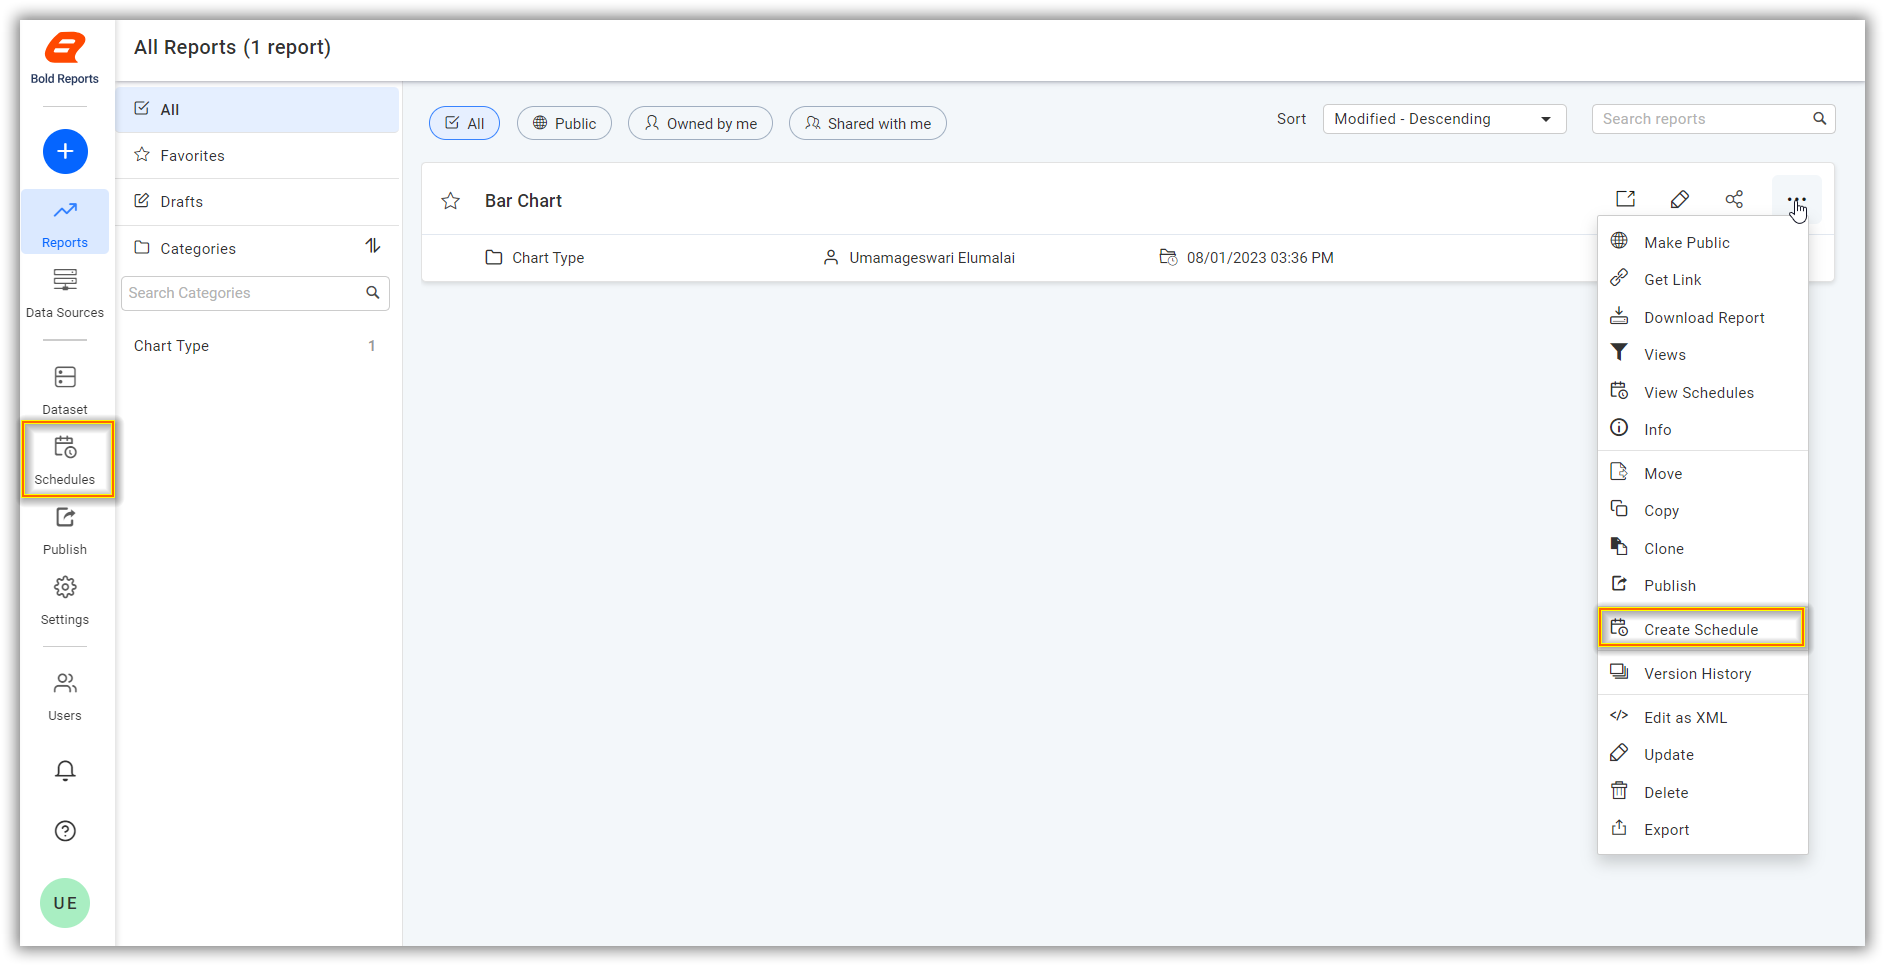Toggle the Categories sorting order
The height and width of the screenshot is (966, 1885).
tap(372, 246)
